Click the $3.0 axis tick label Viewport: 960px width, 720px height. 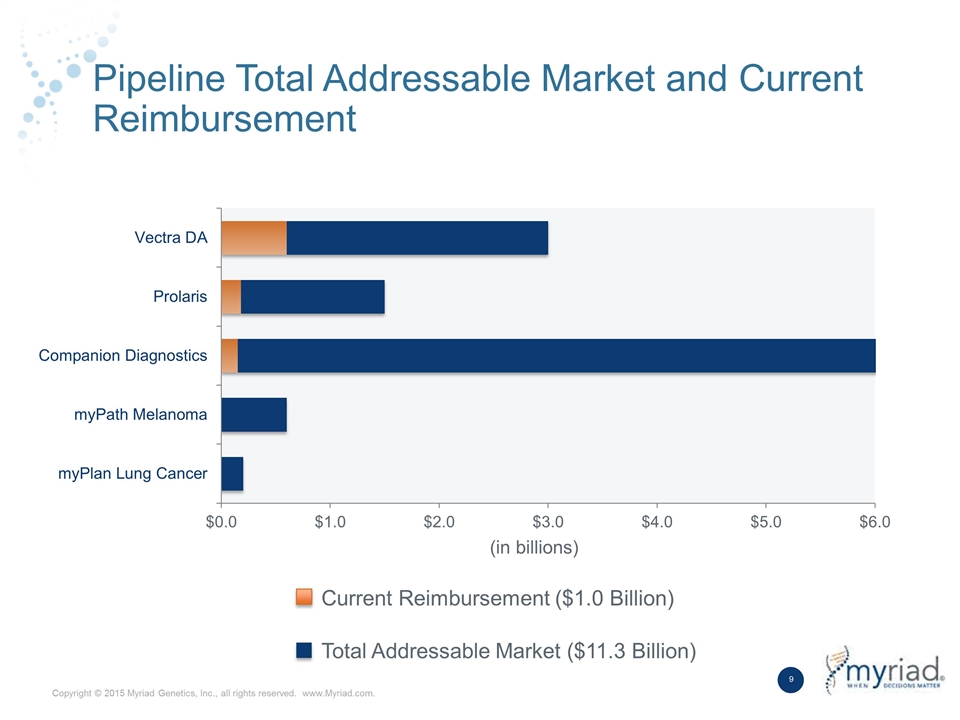pyautogui.click(x=548, y=522)
